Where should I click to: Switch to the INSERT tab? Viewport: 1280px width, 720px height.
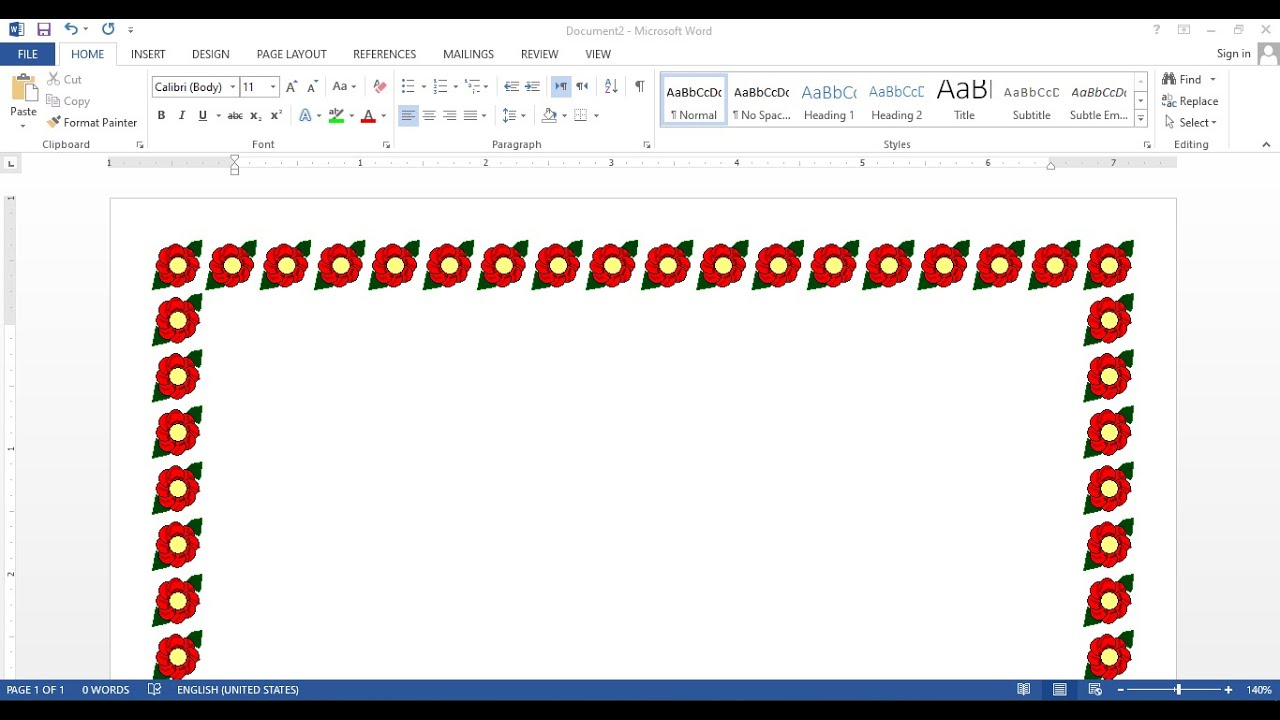148,54
